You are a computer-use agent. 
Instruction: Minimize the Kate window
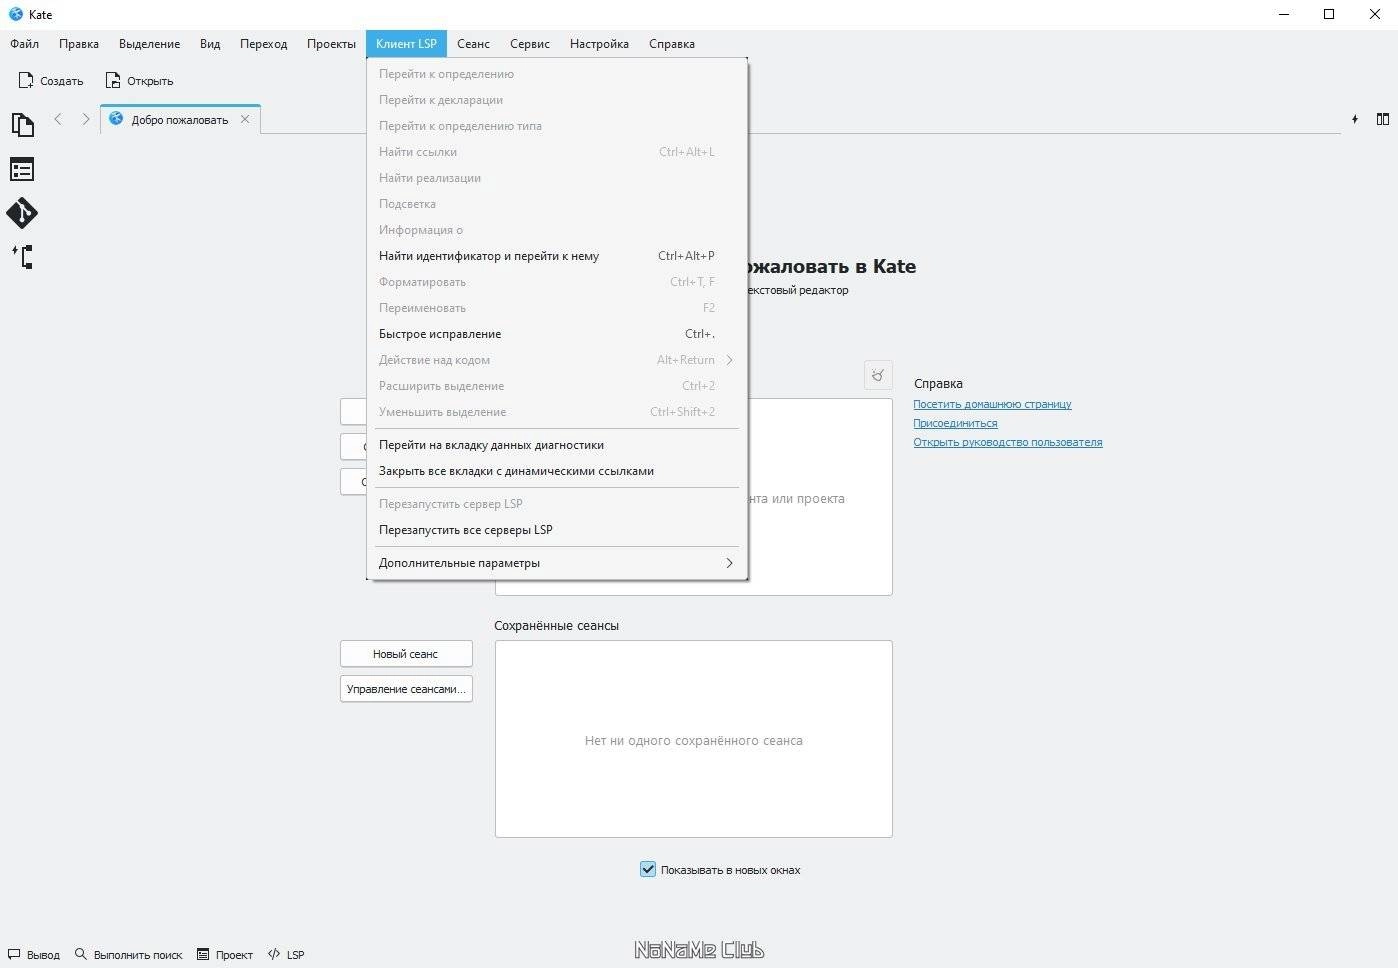(x=1284, y=14)
